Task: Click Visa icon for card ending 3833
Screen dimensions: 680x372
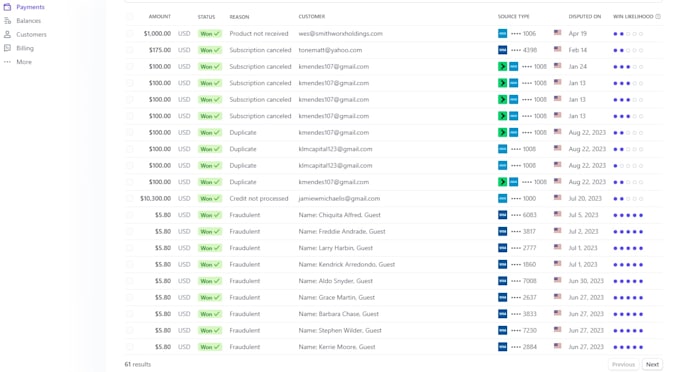Action: (502, 313)
